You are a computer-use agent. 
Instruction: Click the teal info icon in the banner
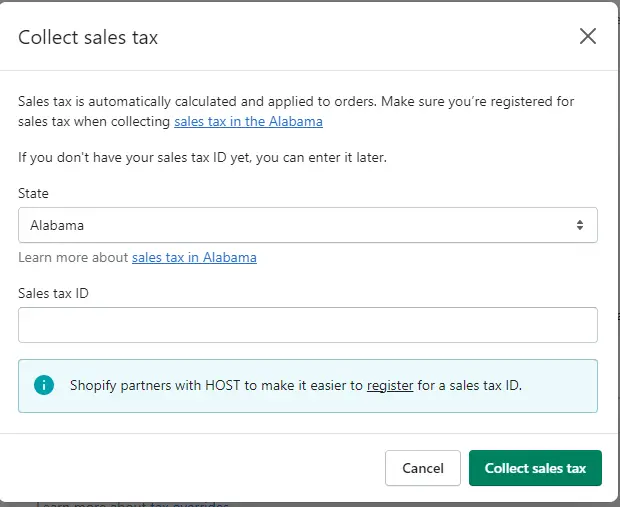[x=43, y=385]
